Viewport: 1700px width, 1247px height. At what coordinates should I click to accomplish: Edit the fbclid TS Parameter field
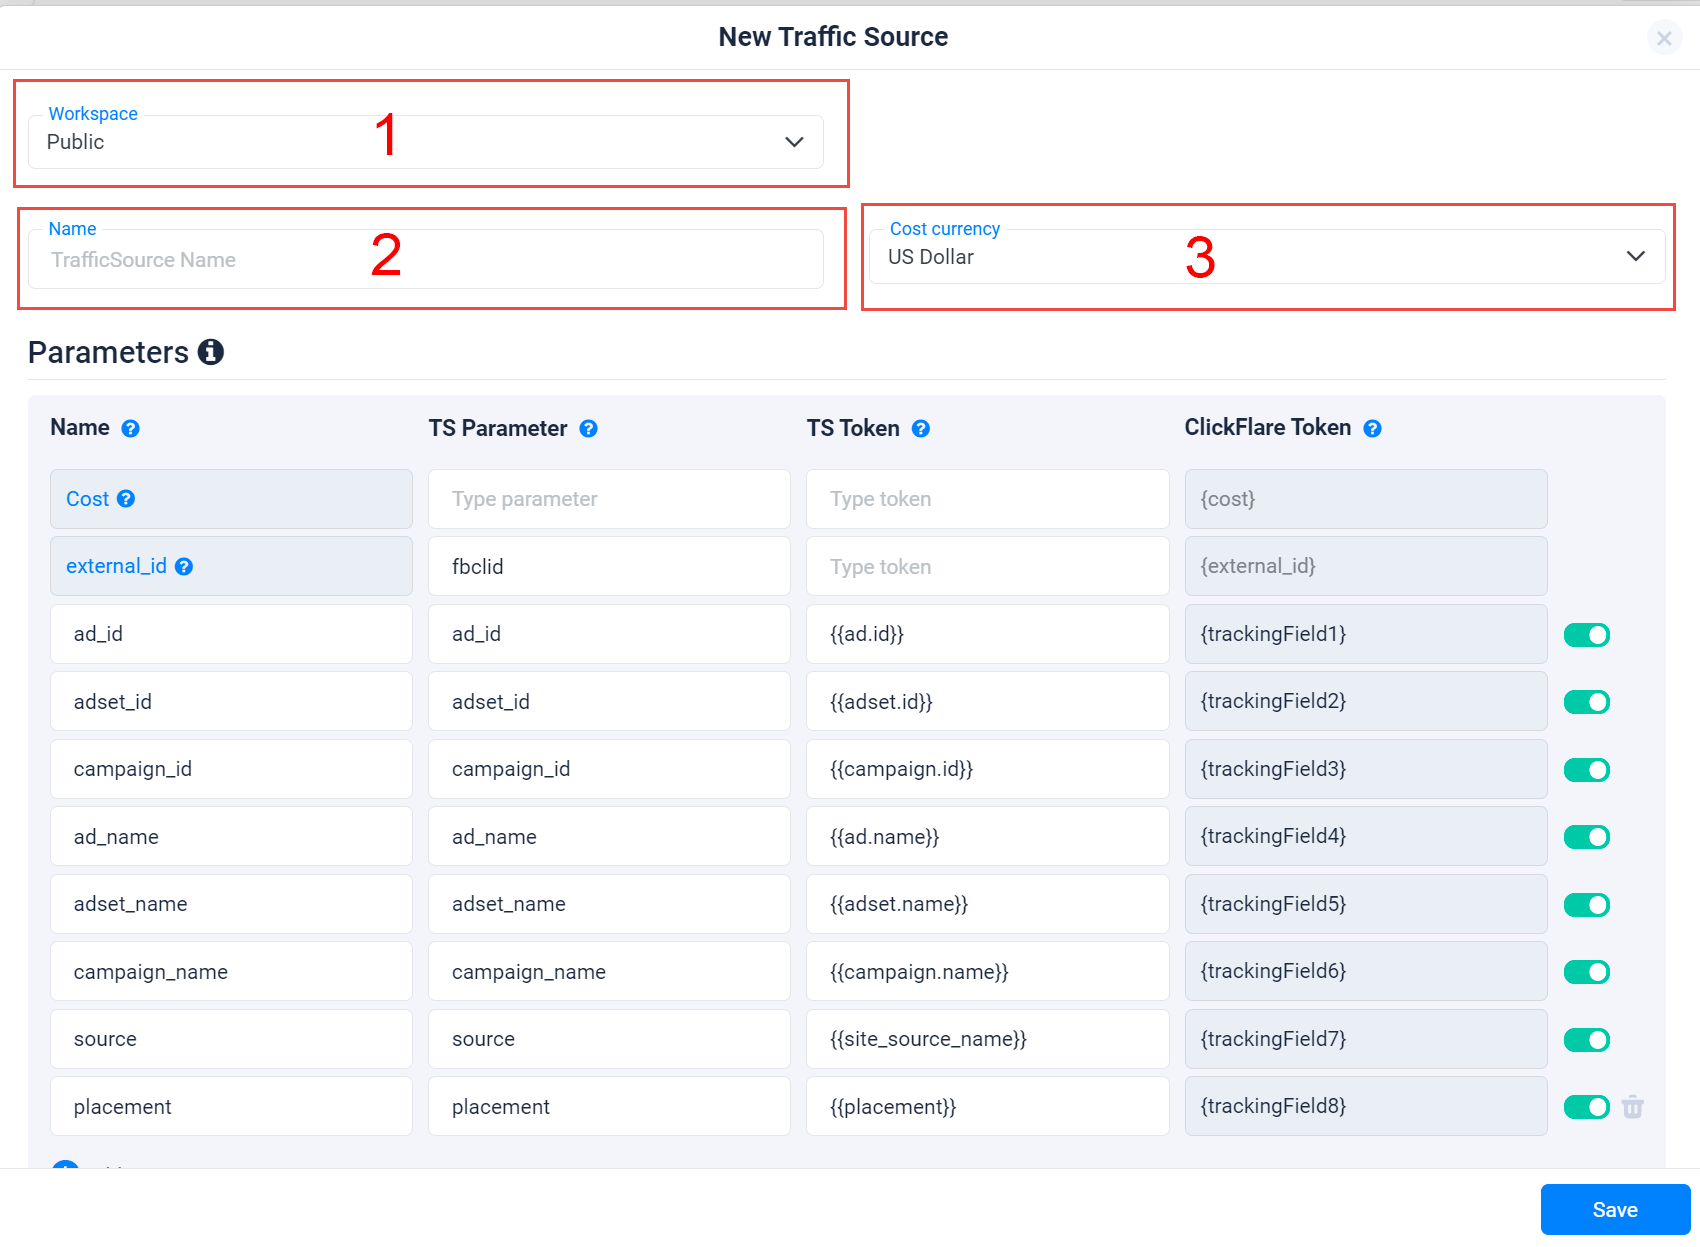609,566
